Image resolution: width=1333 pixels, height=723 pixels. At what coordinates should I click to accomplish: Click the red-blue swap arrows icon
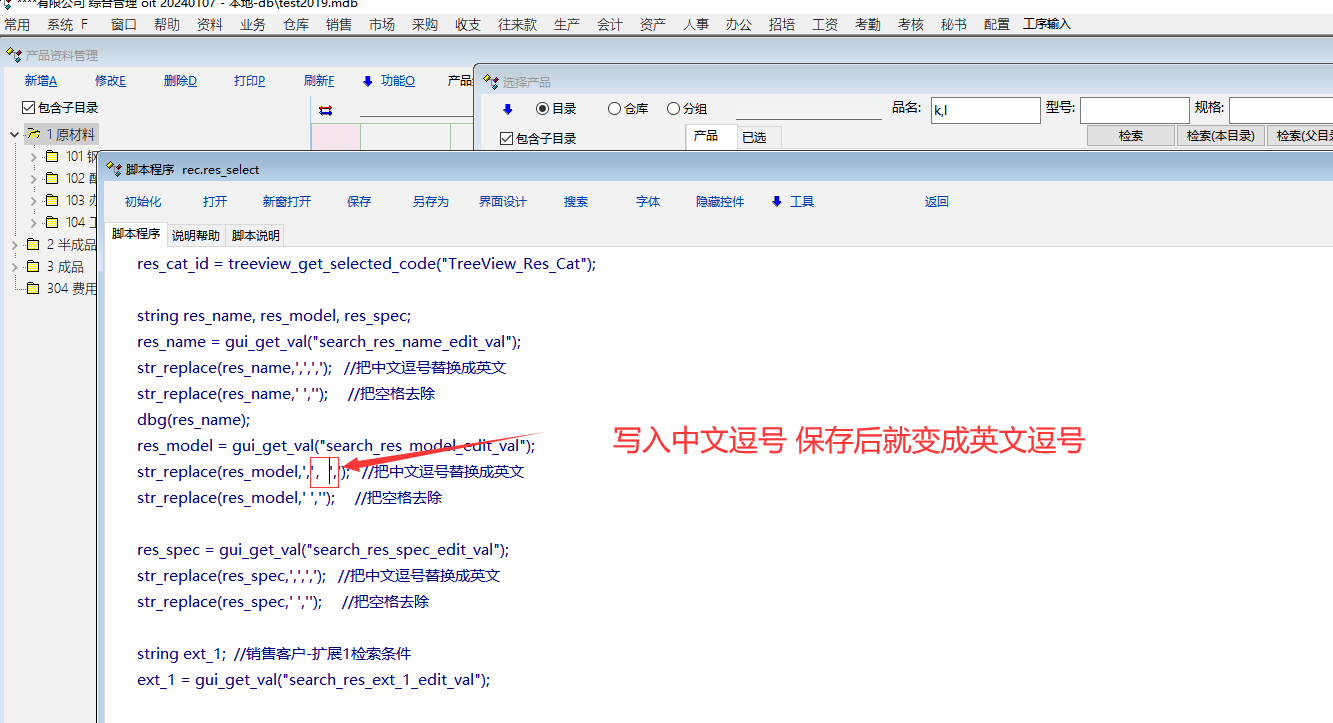325,110
